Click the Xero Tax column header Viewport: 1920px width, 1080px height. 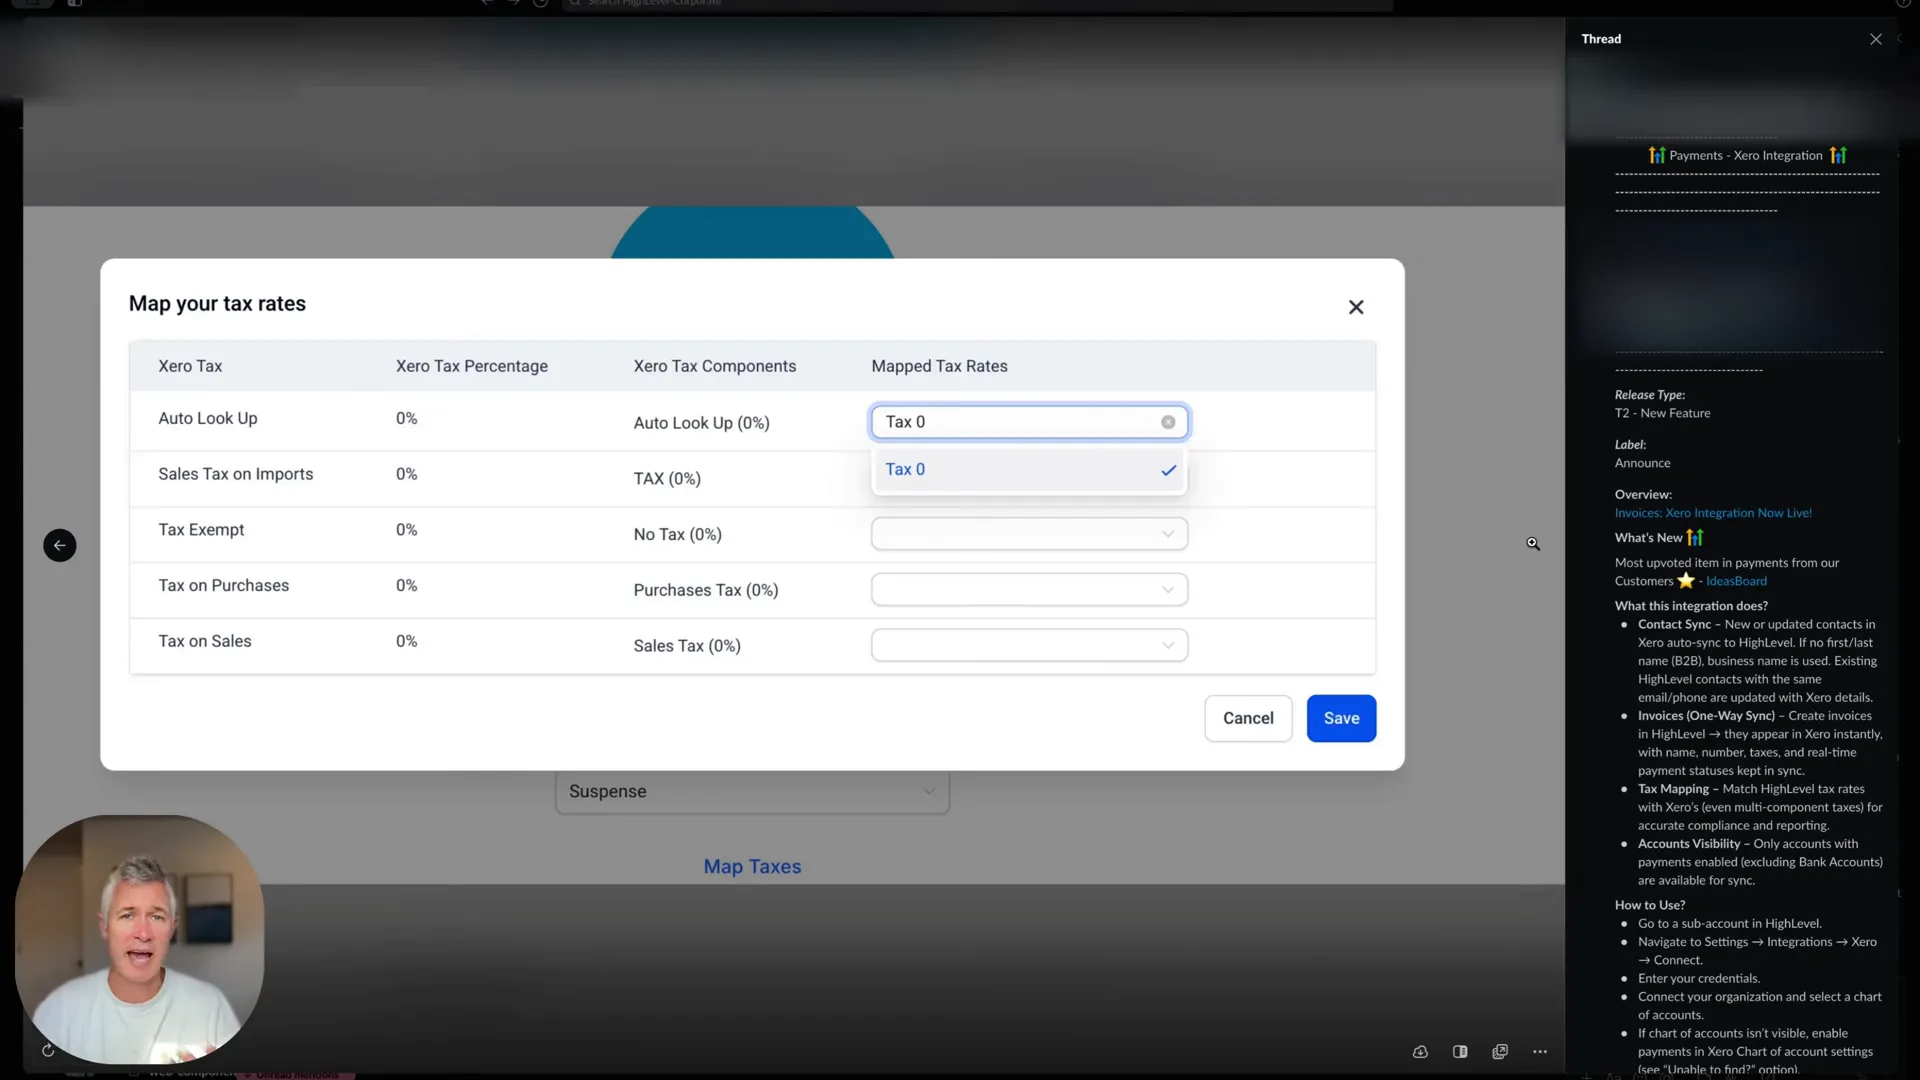point(190,366)
